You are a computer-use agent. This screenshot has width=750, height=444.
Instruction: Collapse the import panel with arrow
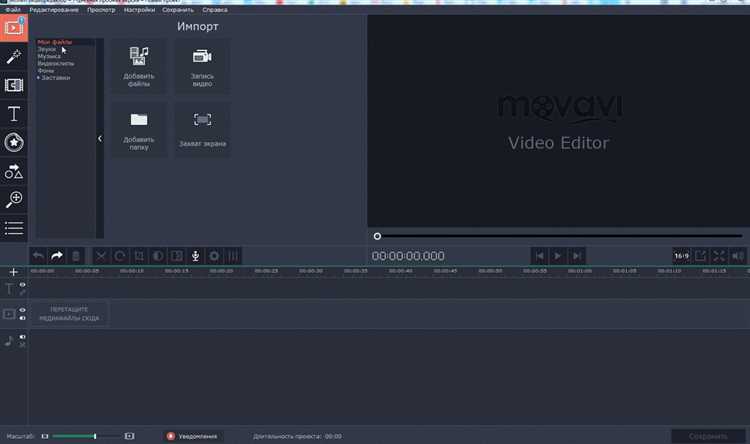[x=100, y=139]
